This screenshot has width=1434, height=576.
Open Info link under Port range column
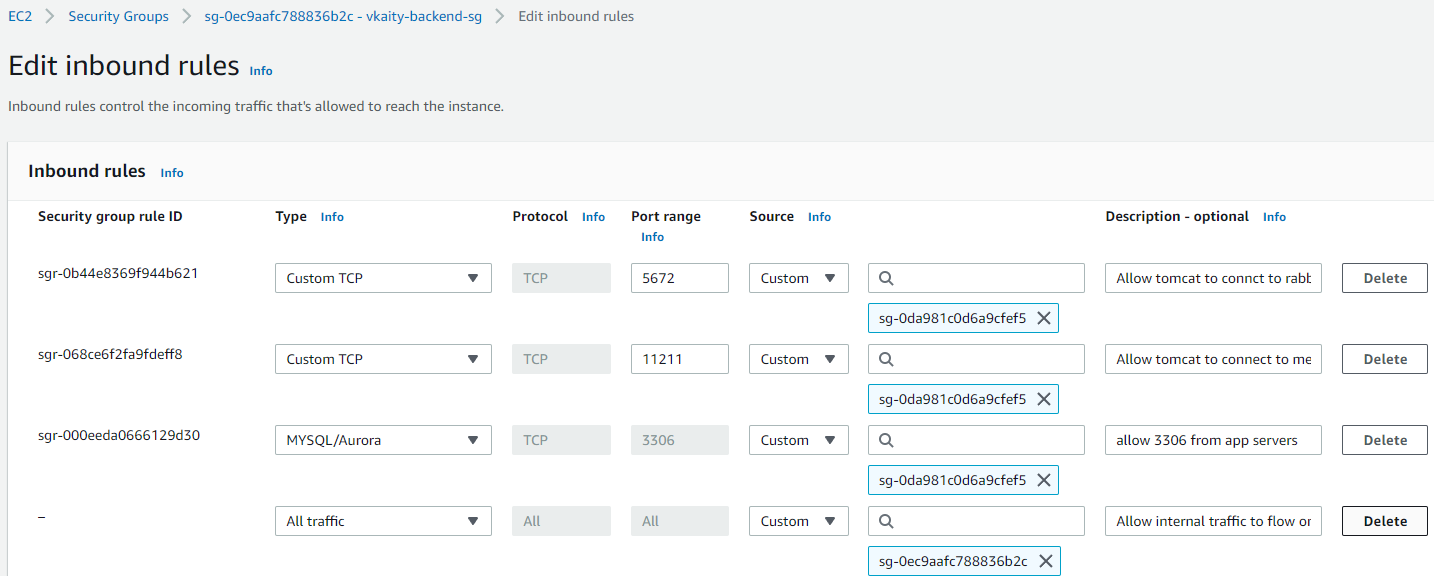pyautogui.click(x=652, y=237)
